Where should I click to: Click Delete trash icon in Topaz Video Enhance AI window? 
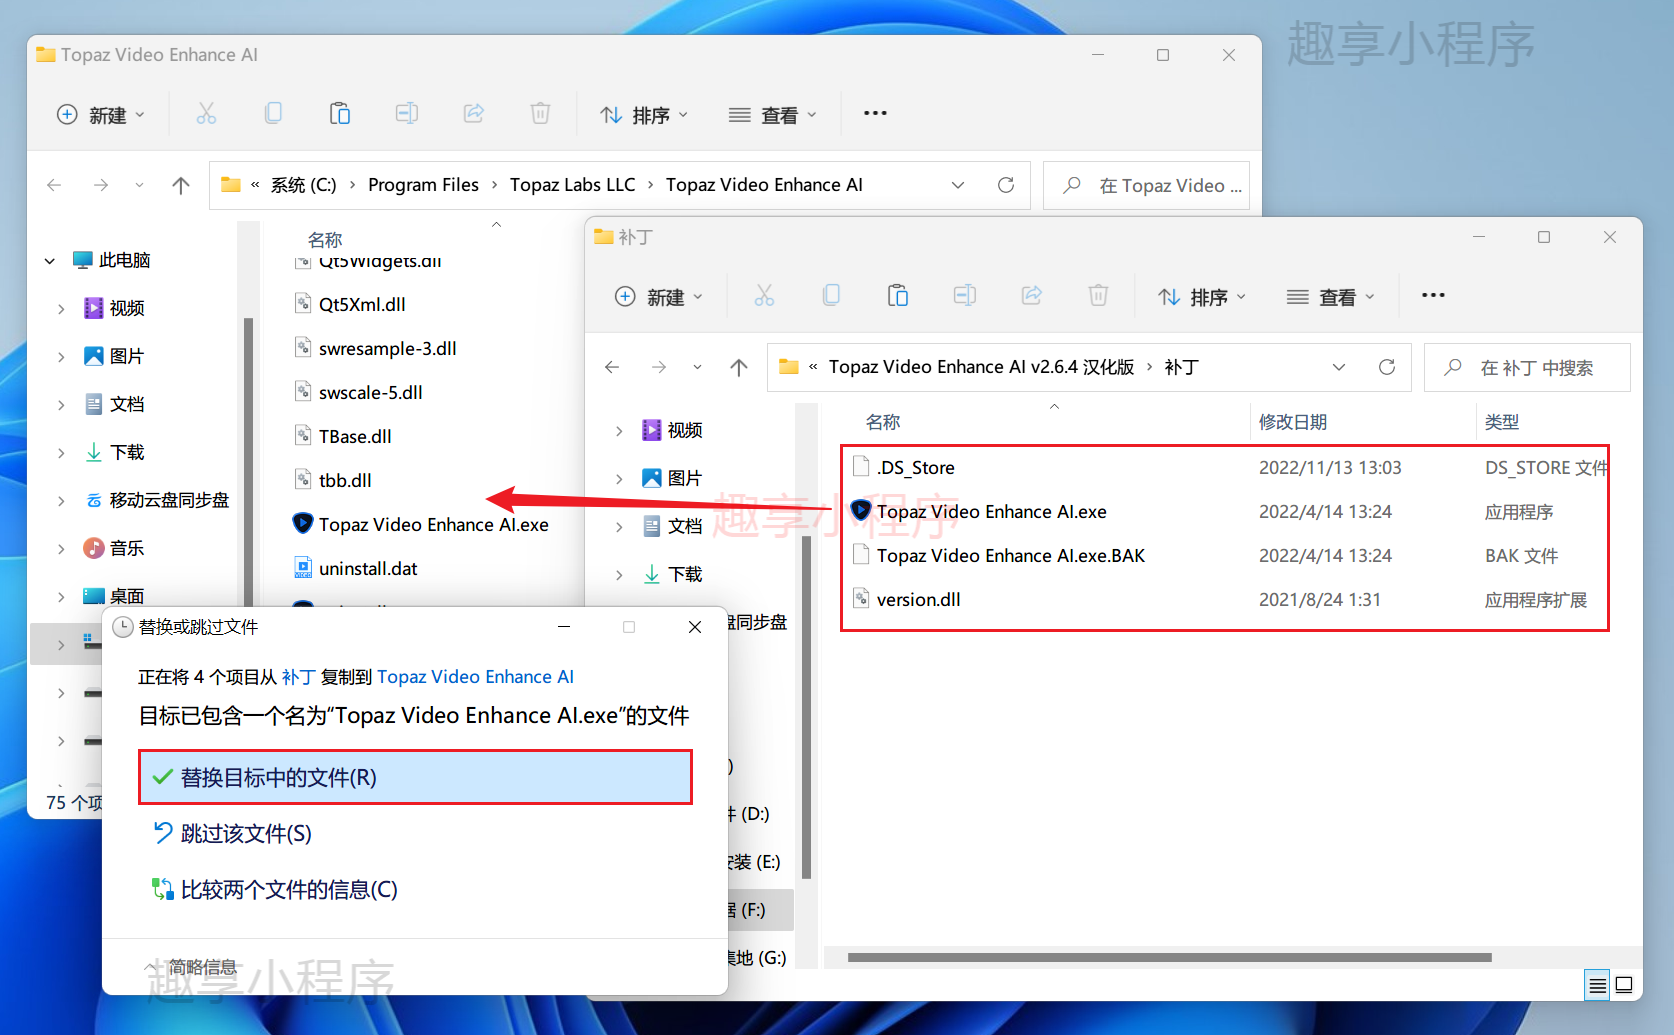coord(540,114)
